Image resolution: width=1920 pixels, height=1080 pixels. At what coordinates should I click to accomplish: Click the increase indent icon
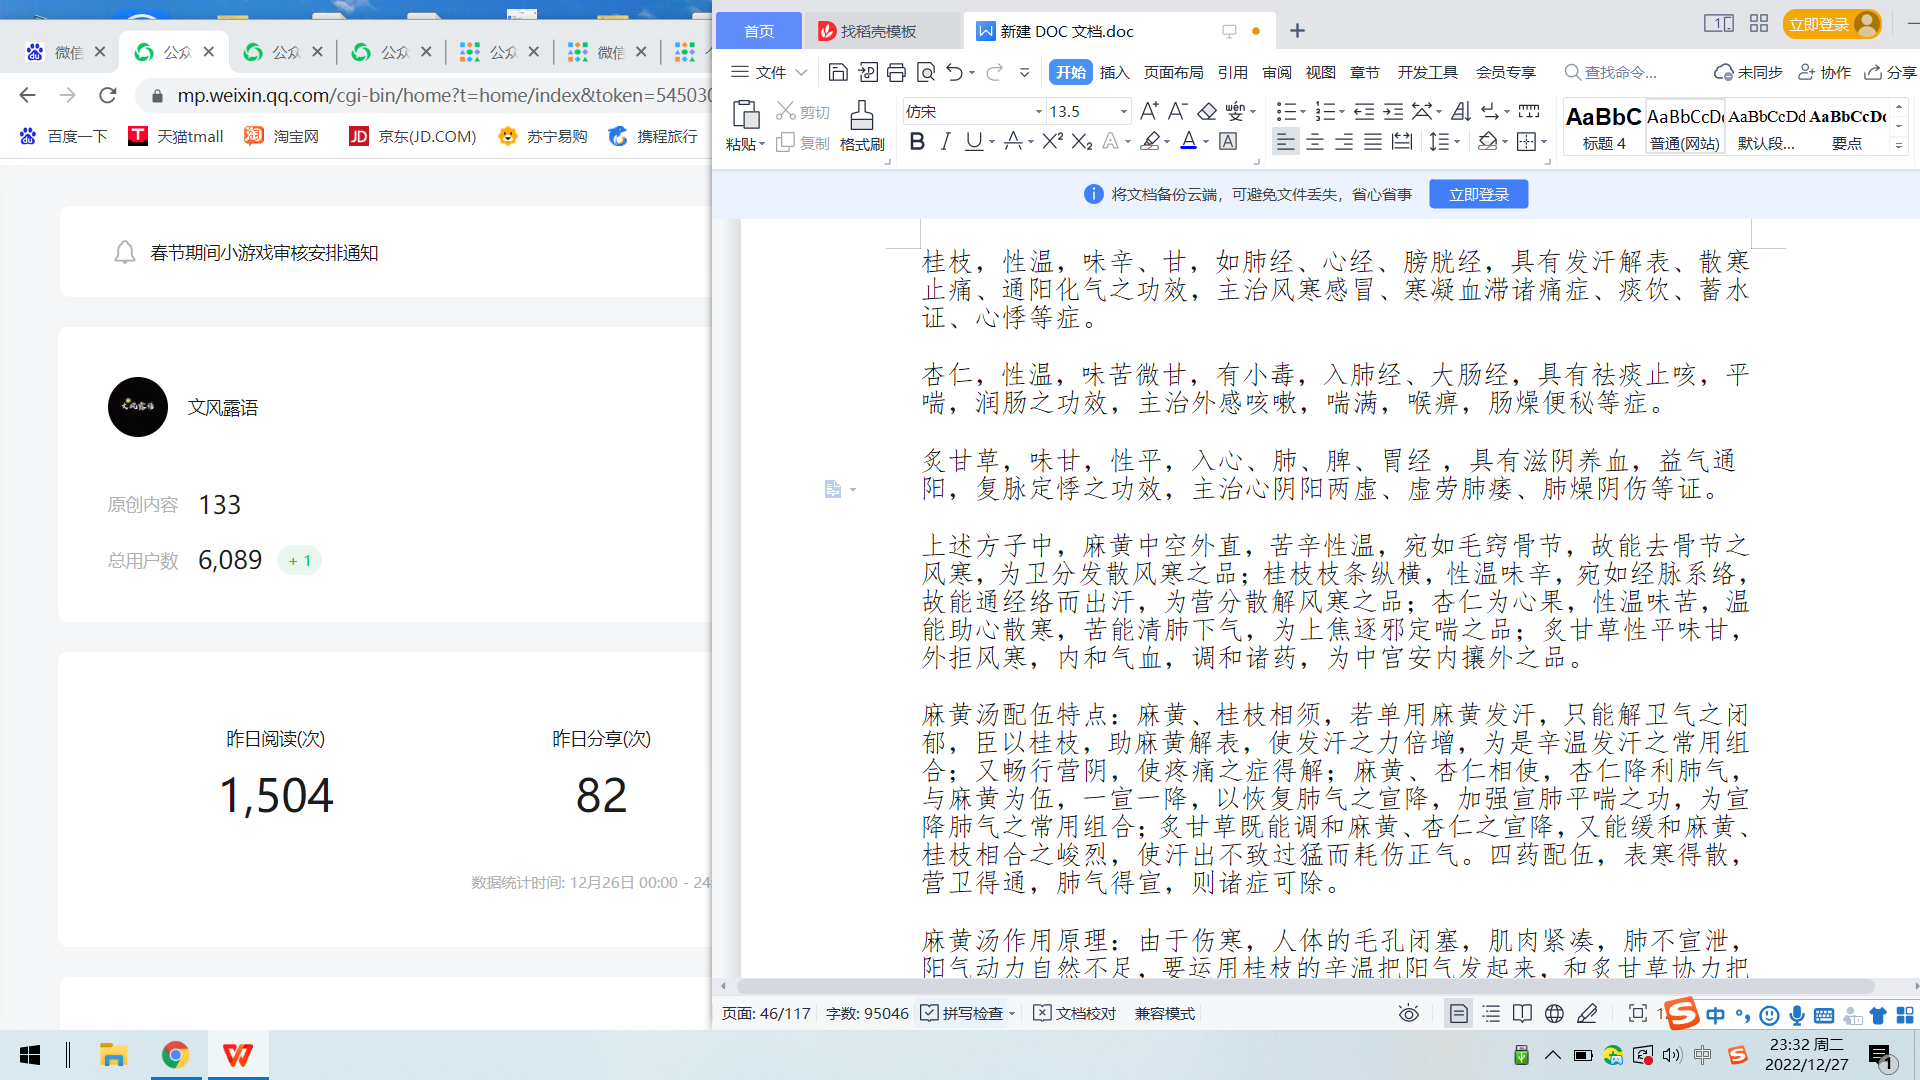point(1393,111)
